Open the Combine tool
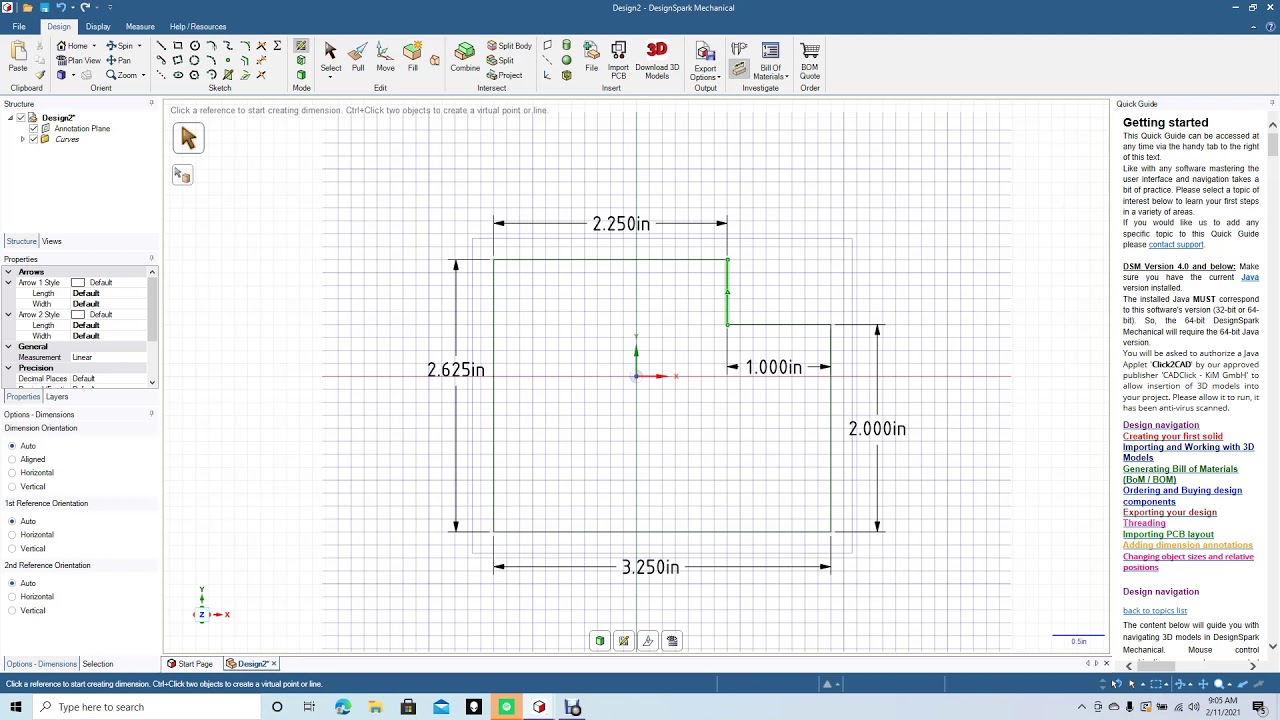This screenshot has height=720, width=1280. pos(465,58)
